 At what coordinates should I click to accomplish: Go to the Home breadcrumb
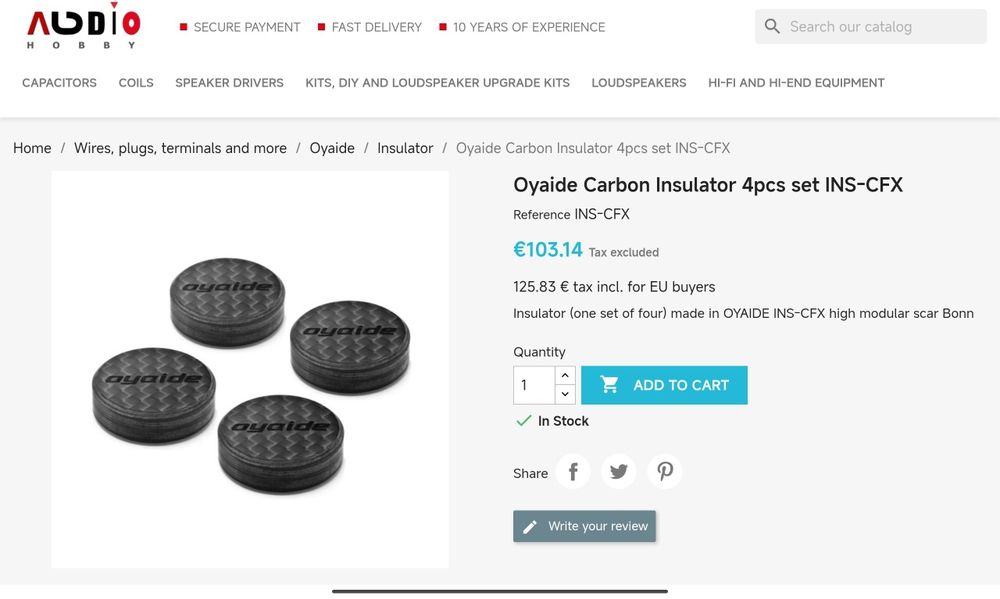click(x=32, y=148)
